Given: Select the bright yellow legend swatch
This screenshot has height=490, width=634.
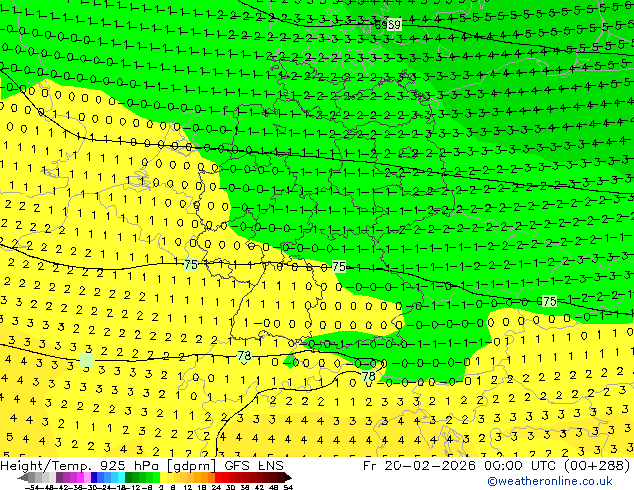Looking at the screenshot, I should 163,478.
